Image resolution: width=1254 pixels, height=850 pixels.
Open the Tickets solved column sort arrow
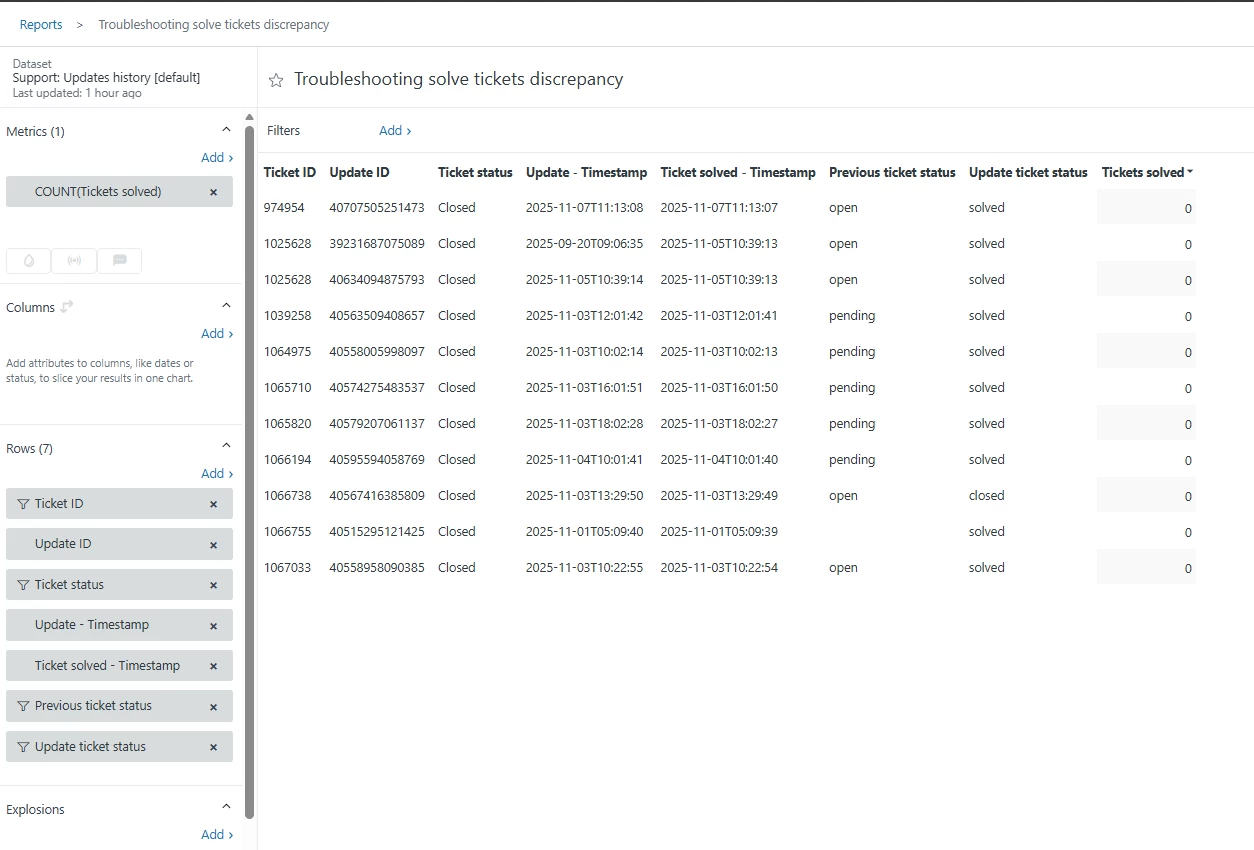1190,173
